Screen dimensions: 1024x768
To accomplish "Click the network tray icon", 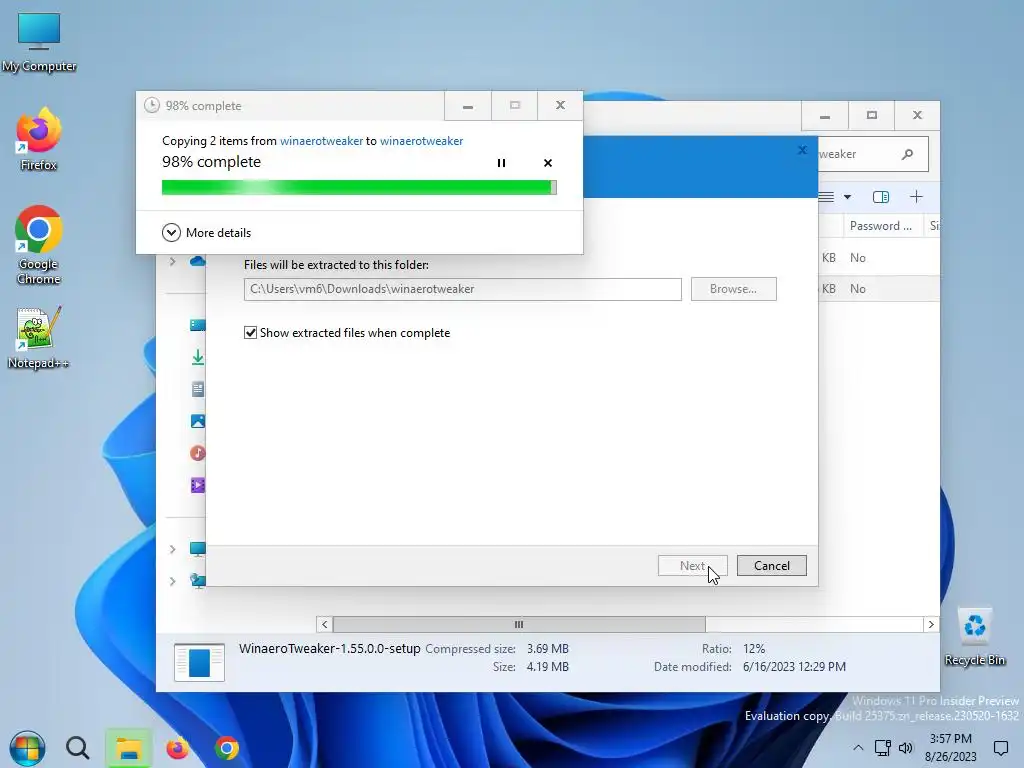I will (x=882, y=748).
